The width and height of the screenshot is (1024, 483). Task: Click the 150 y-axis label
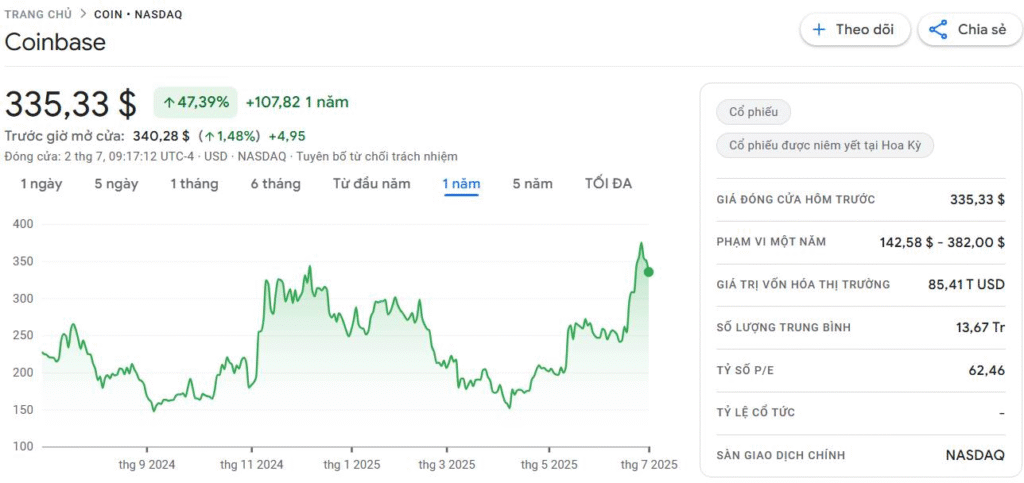(23, 410)
